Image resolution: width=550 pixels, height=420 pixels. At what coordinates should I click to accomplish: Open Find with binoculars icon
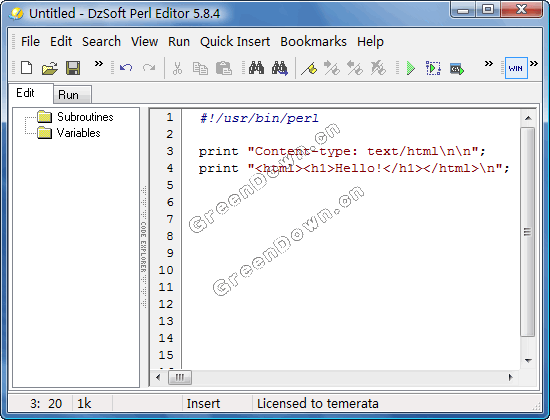256,68
